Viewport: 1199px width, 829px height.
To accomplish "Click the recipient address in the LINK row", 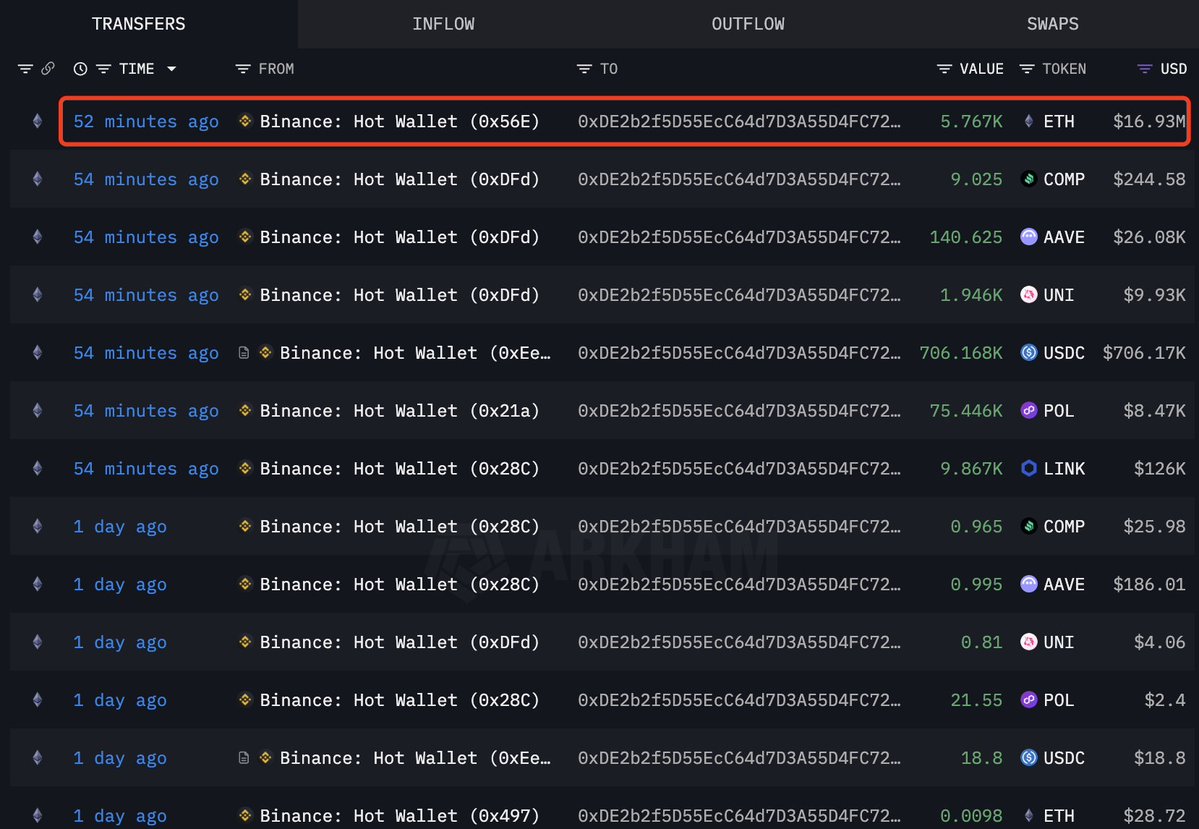I will [738, 469].
